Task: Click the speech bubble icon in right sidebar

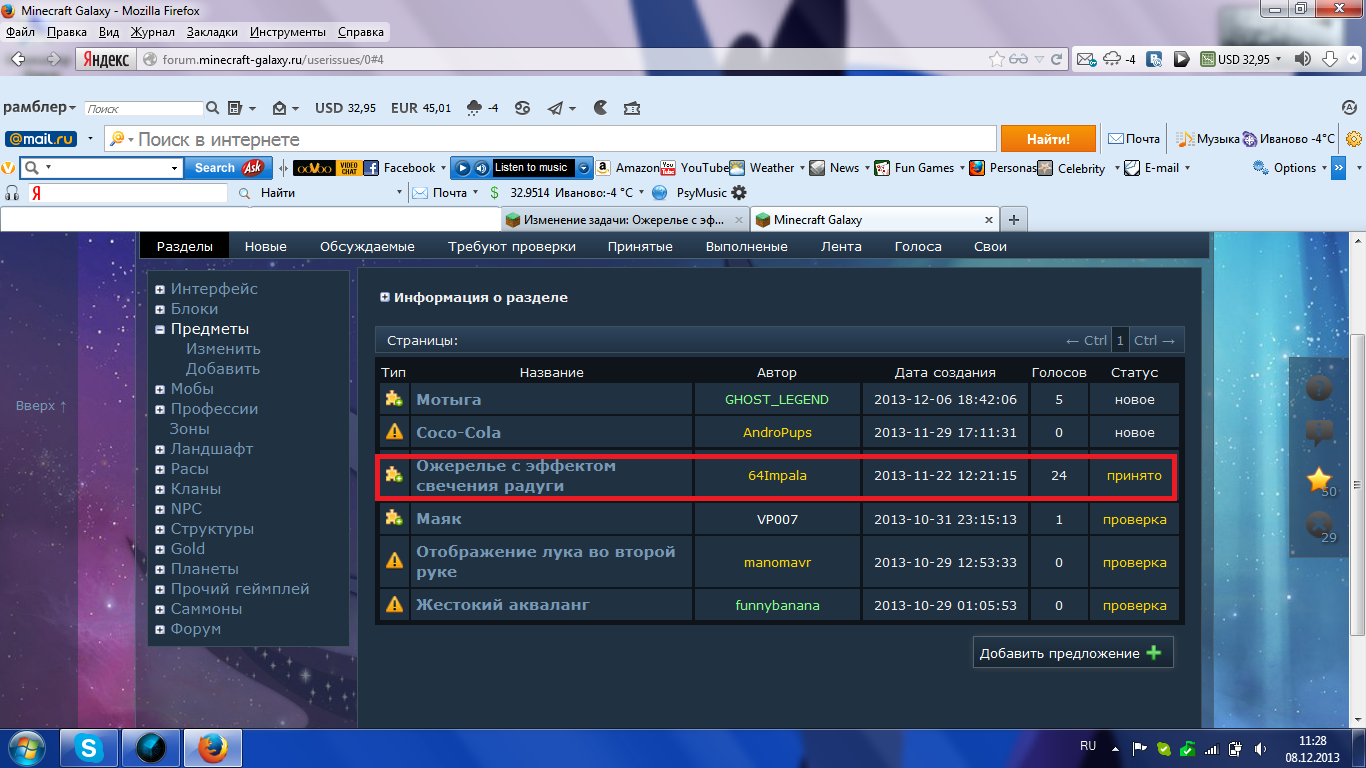Action: (x=1320, y=433)
